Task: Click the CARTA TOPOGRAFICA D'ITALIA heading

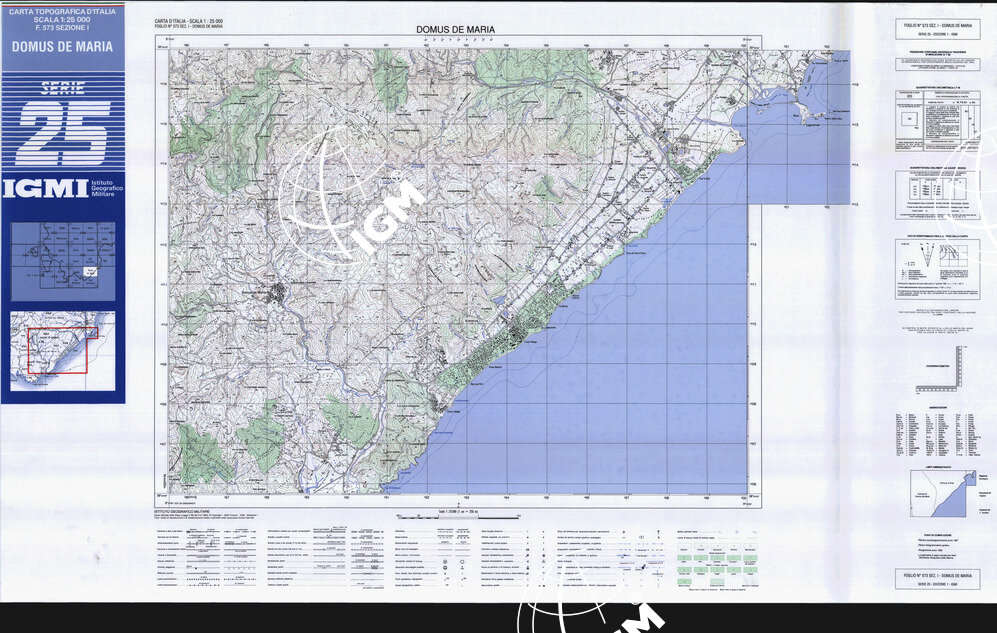Action: 63,11
